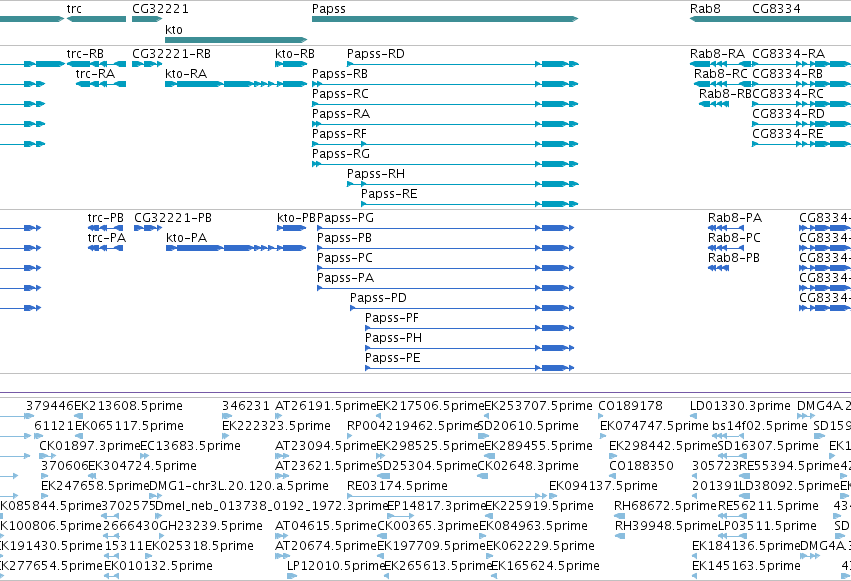The width and height of the screenshot is (851, 581).
Task: Select transcript label CG32221-RB
Action: point(172,54)
